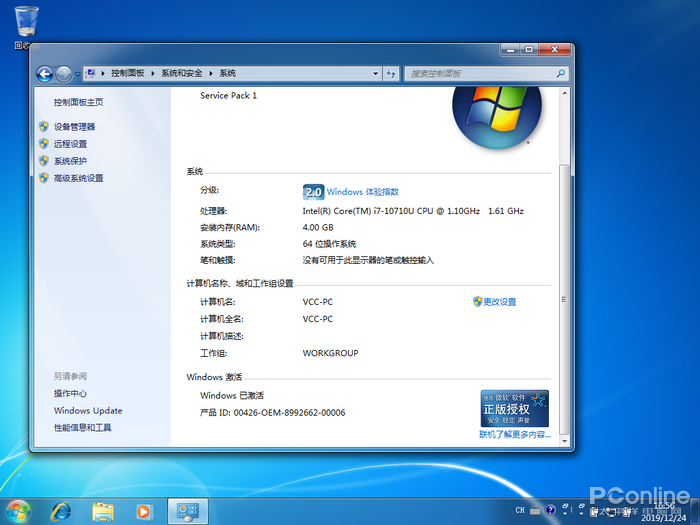Open Windows Explorer folder in taskbar
Screen dimensions: 700x525
point(103,510)
